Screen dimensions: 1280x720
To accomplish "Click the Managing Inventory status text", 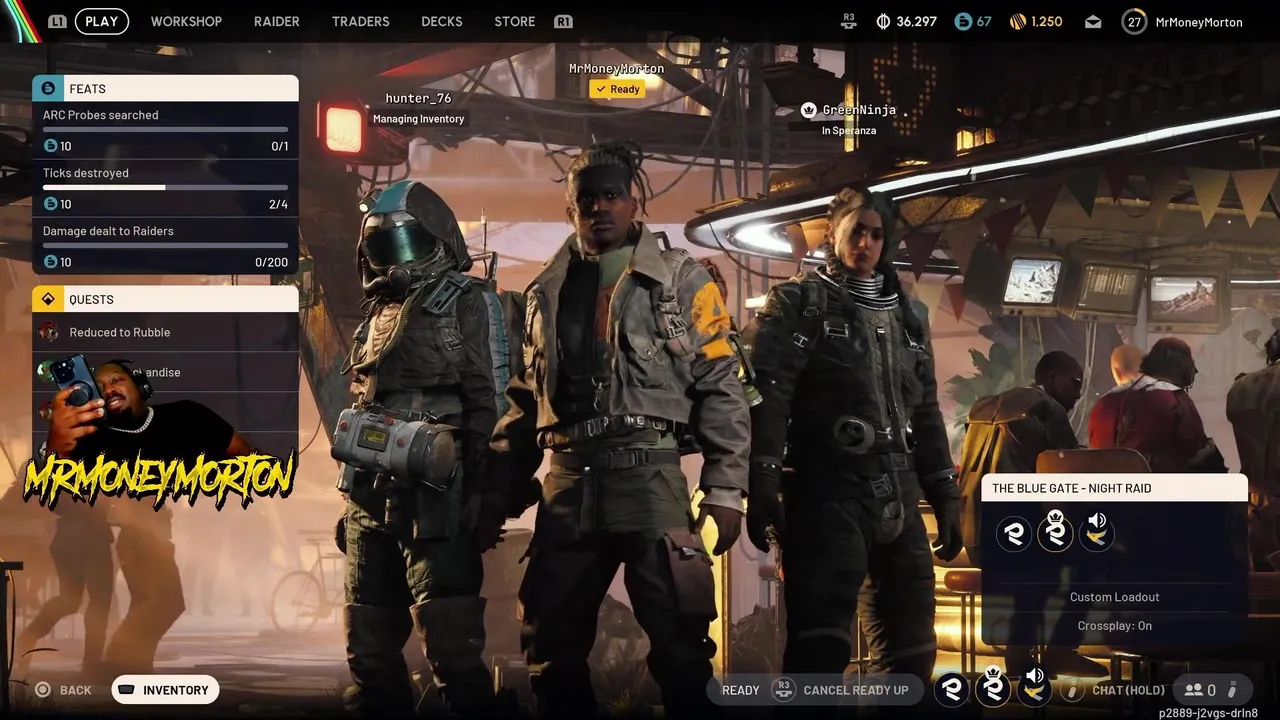I will (418, 119).
